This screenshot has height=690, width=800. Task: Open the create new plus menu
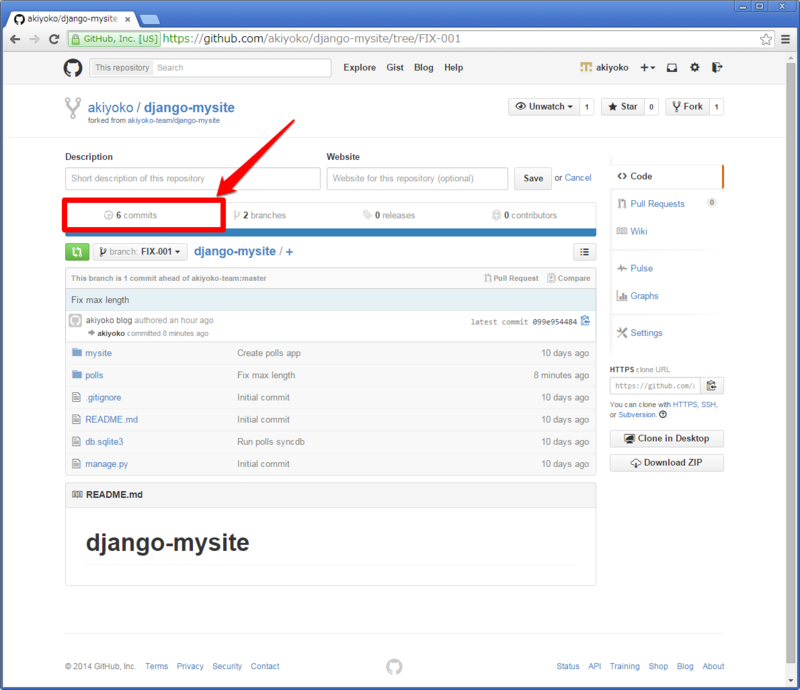[x=647, y=67]
